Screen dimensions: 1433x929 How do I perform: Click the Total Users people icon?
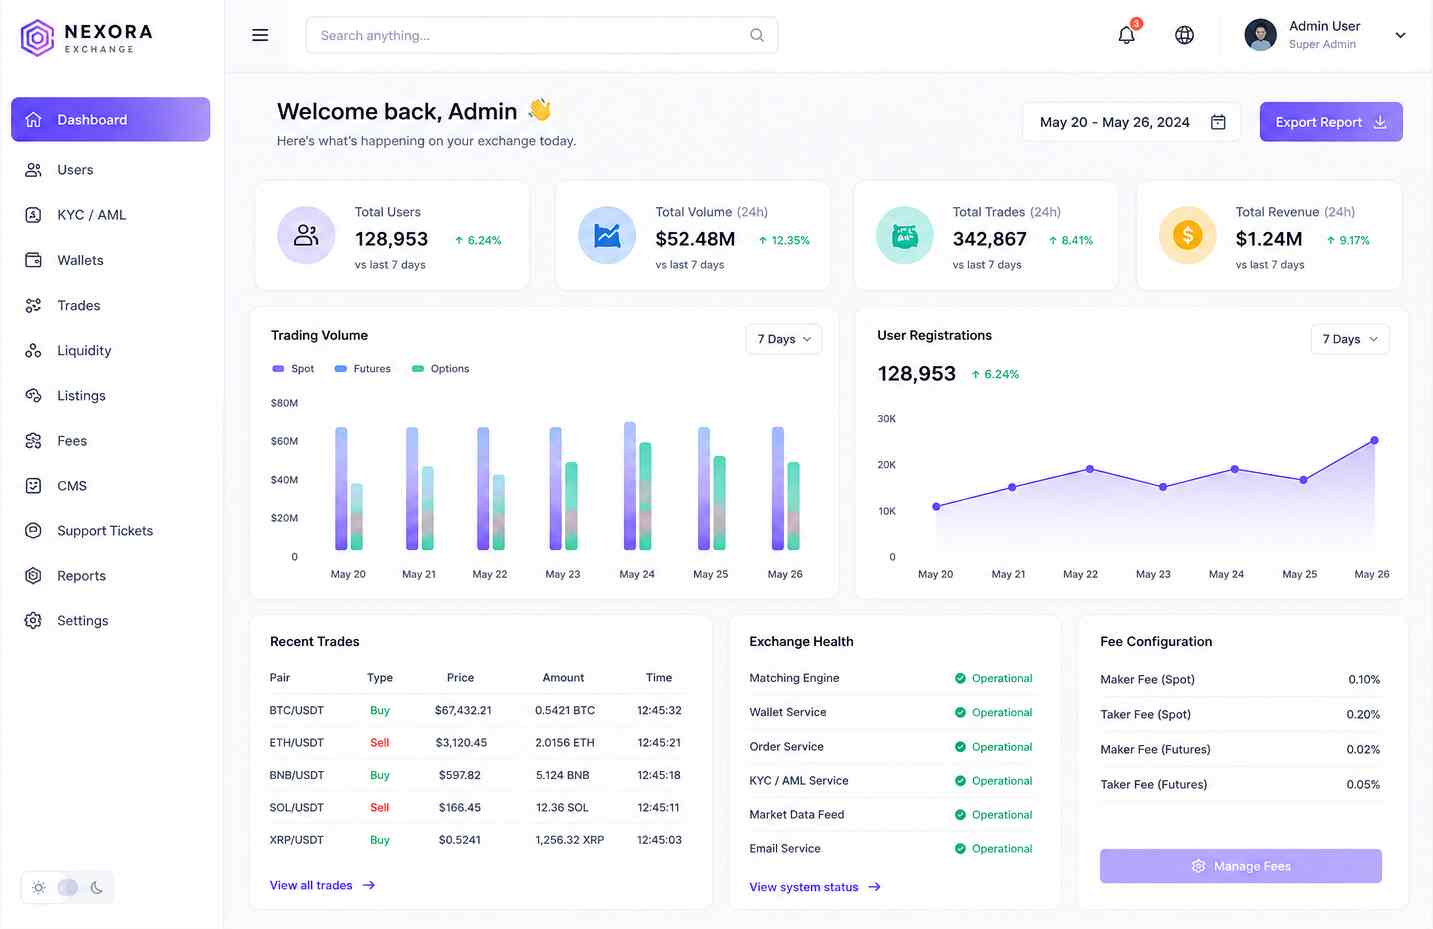pyautogui.click(x=306, y=235)
